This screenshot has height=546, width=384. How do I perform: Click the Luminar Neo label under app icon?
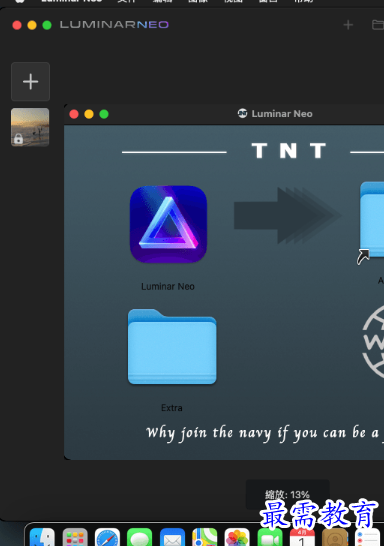click(x=168, y=287)
